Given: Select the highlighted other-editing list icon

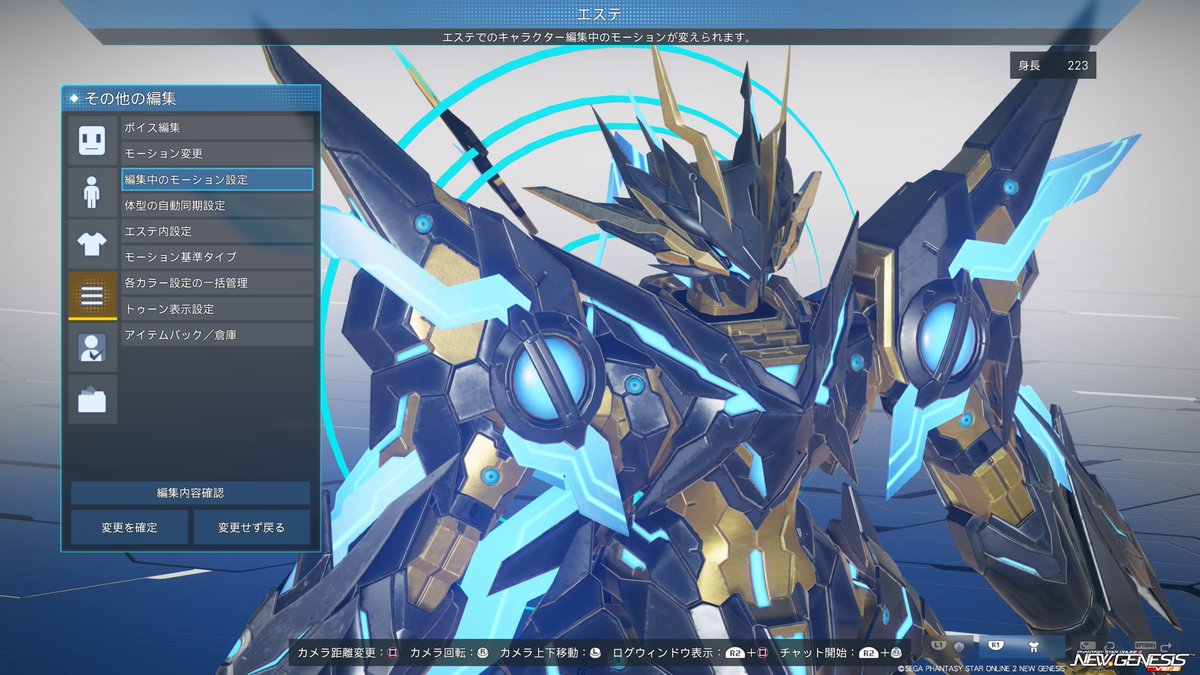Looking at the screenshot, I should (92, 296).
